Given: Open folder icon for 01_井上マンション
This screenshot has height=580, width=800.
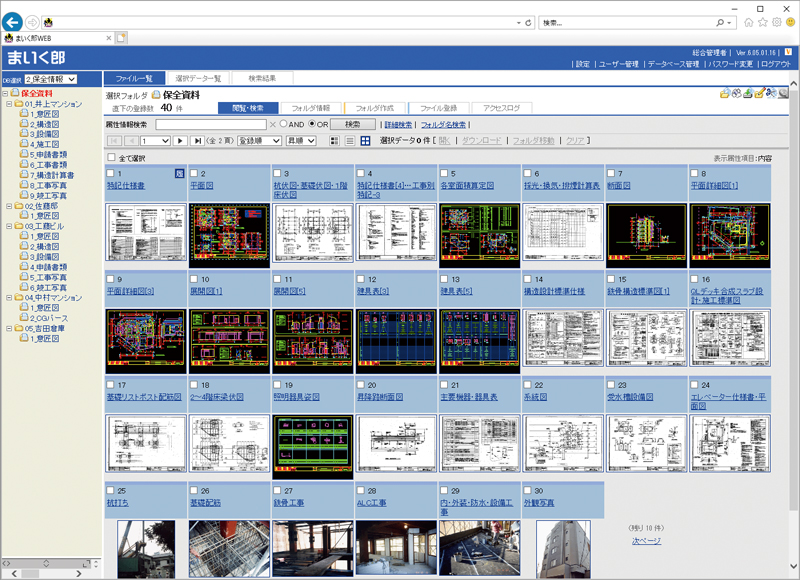Looking at the screenshot, I should [17, 103].
